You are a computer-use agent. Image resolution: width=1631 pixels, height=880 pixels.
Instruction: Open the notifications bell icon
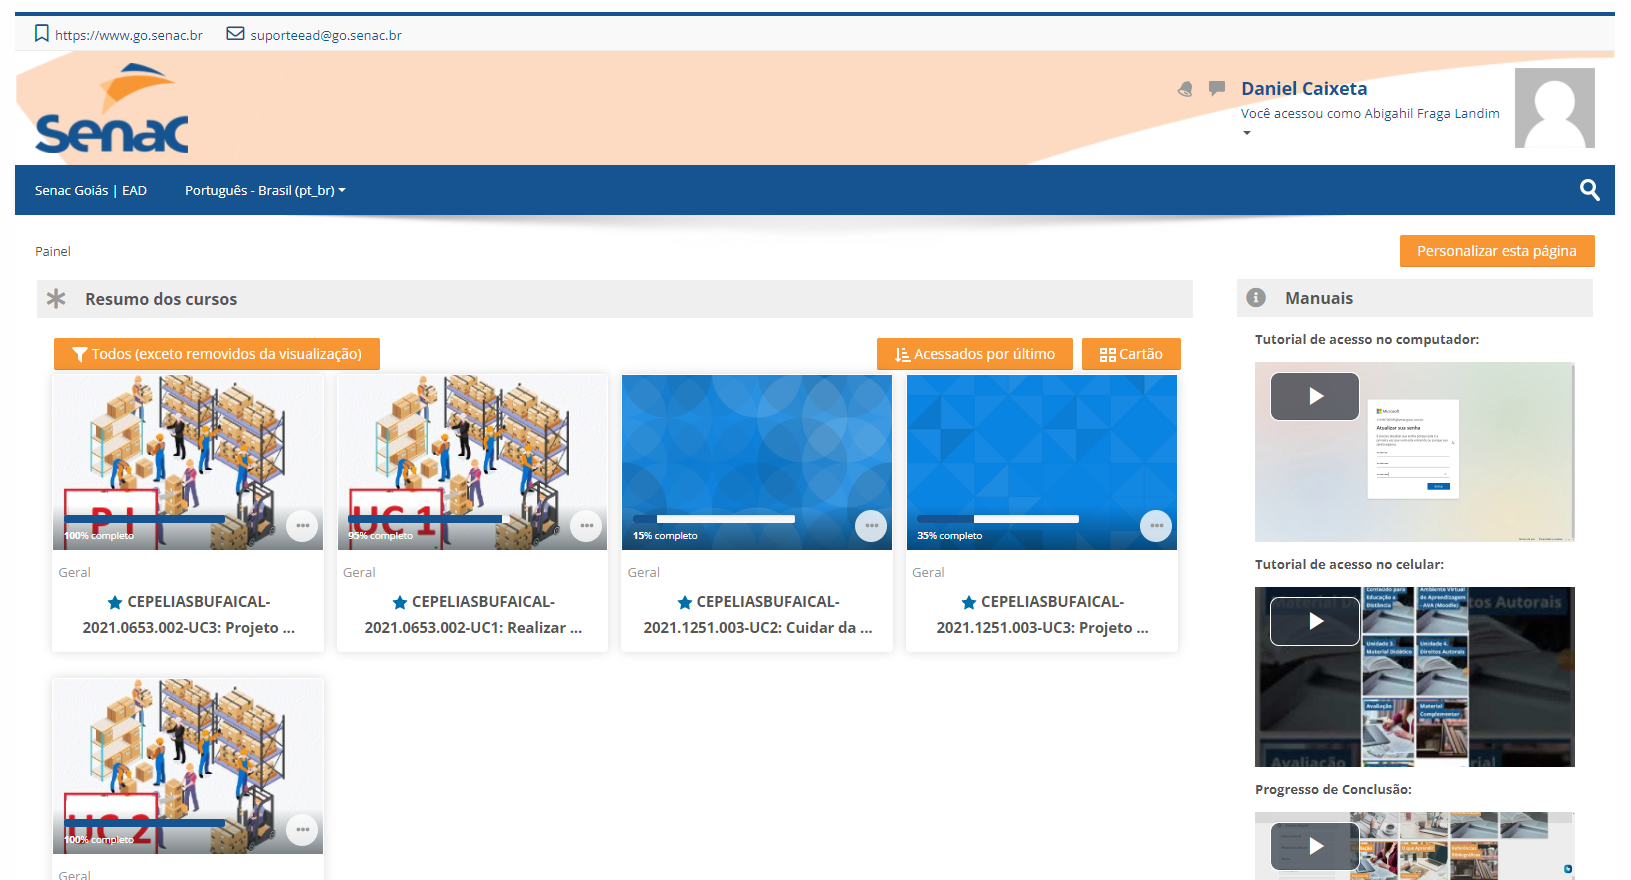click(x=1185, y=89)
